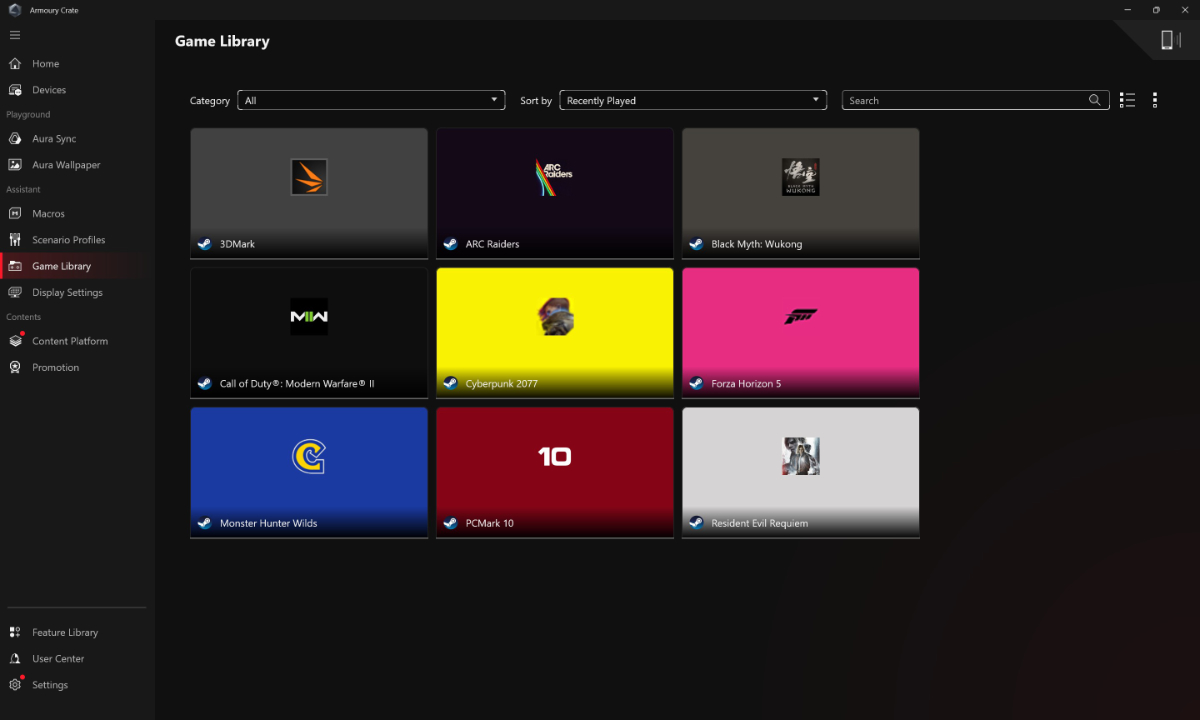Click the 3DMark orange logo icon

point(309,177)
